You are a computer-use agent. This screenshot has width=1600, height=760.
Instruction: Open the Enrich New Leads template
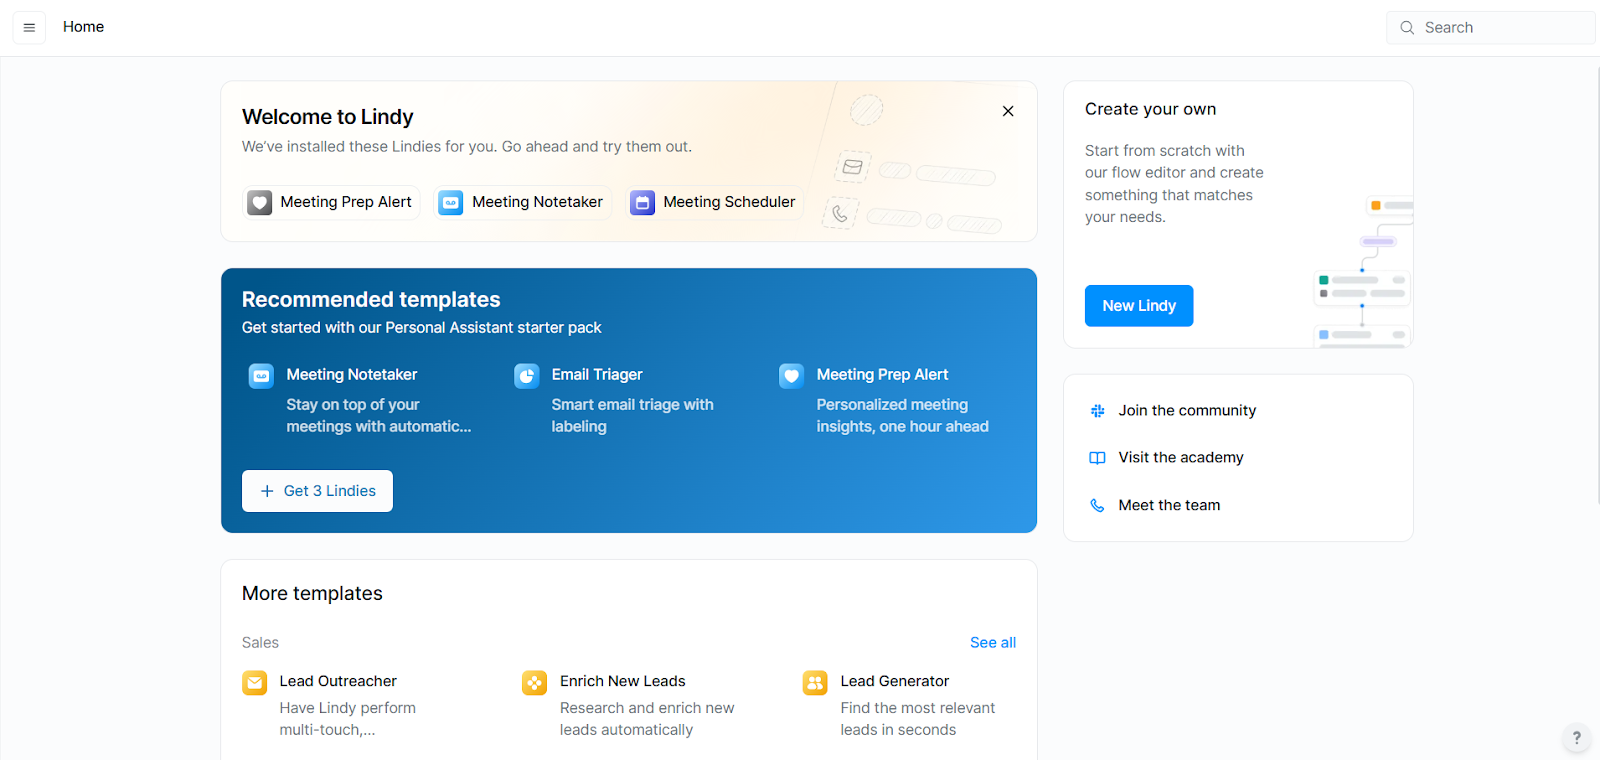pyautogui.click(x=622, y=681)
